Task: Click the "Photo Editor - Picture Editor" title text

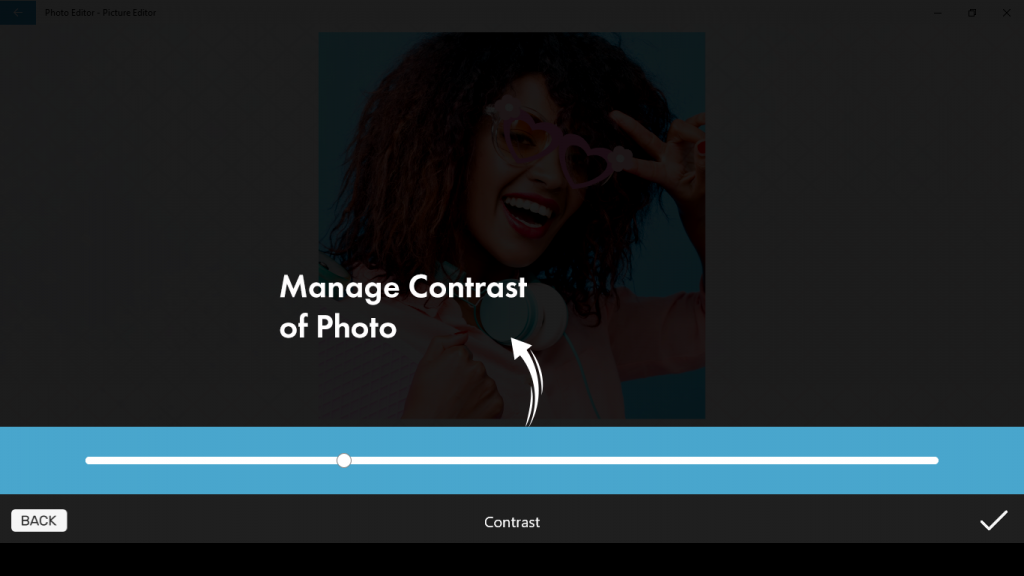Action: click(101, 12)
